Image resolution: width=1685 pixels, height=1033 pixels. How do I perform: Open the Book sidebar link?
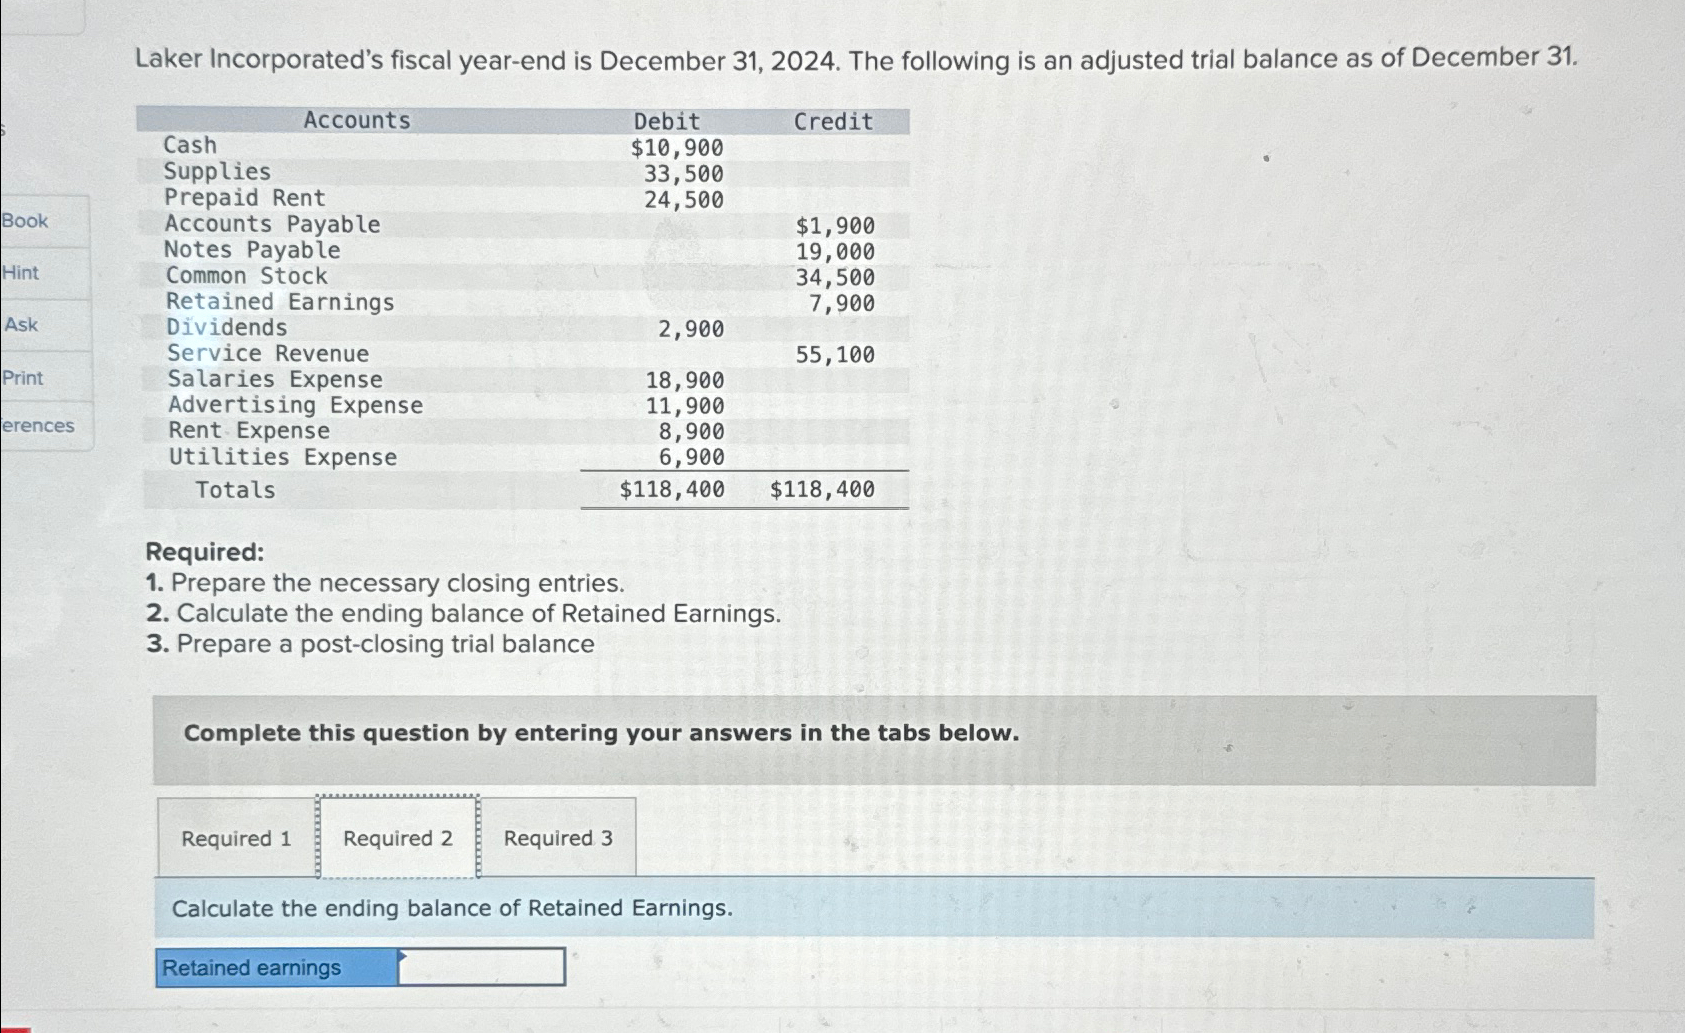(25, 221)
